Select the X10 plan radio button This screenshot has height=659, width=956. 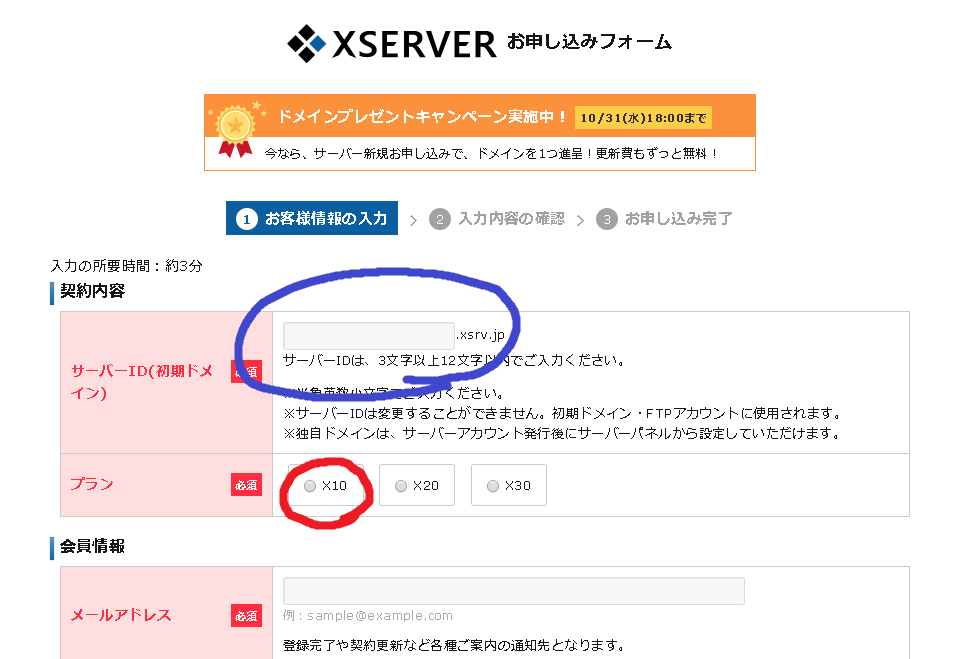310,486
